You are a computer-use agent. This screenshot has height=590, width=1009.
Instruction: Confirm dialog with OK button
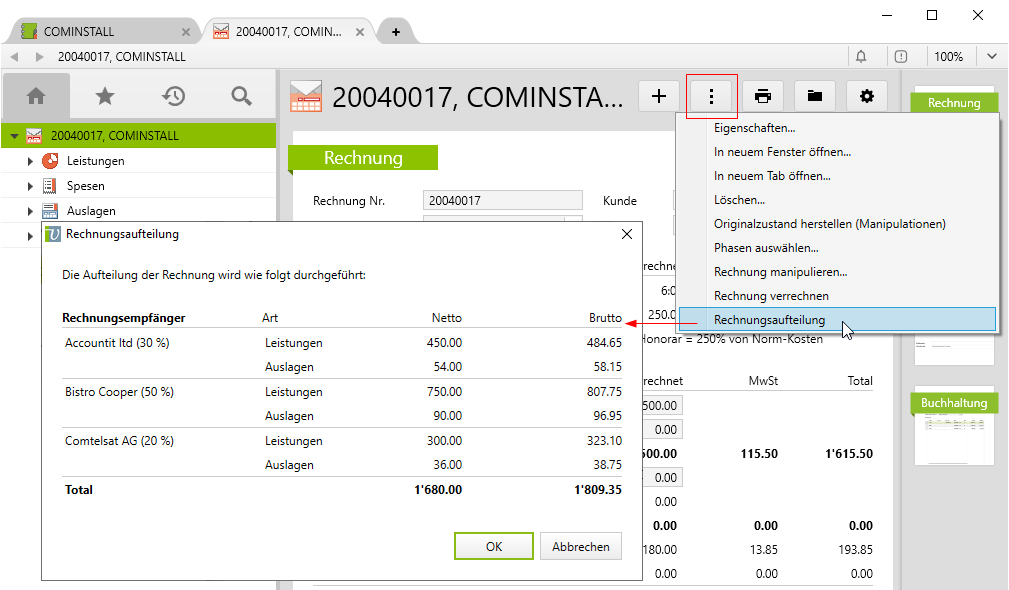tap(493, 547)
